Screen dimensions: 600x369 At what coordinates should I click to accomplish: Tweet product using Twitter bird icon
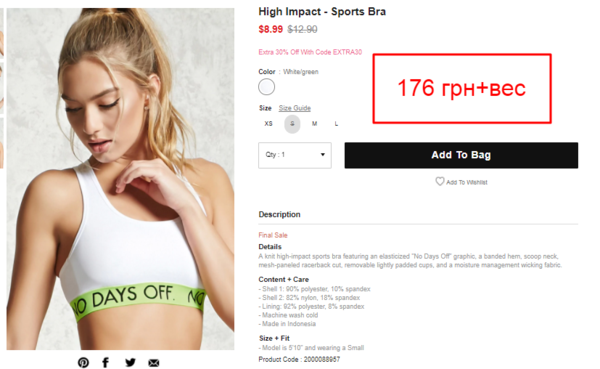[130, 362]
